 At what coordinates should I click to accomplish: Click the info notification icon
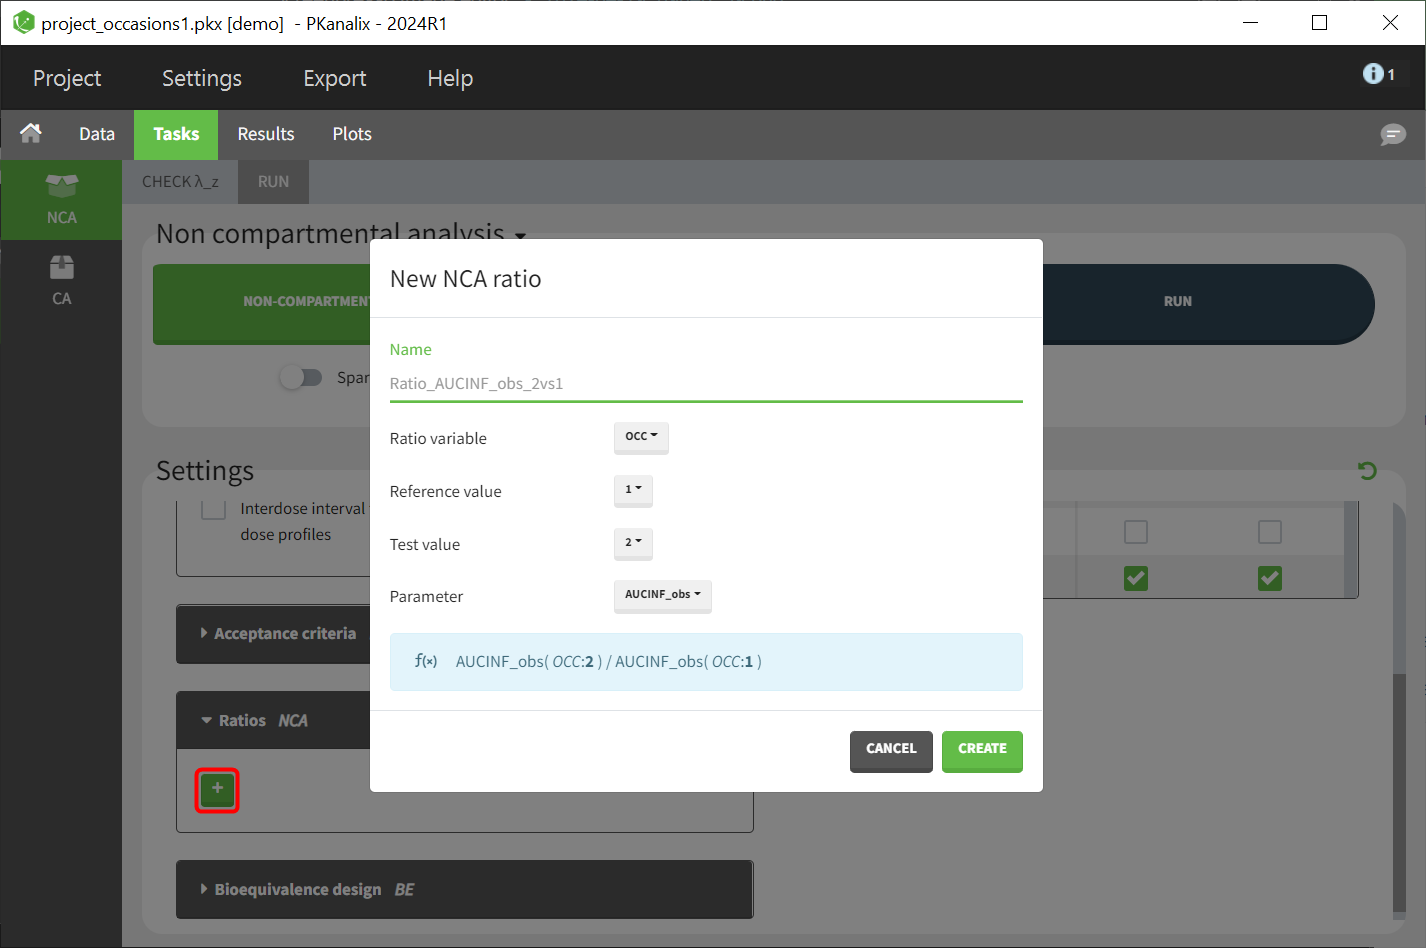pos(1373,74)
